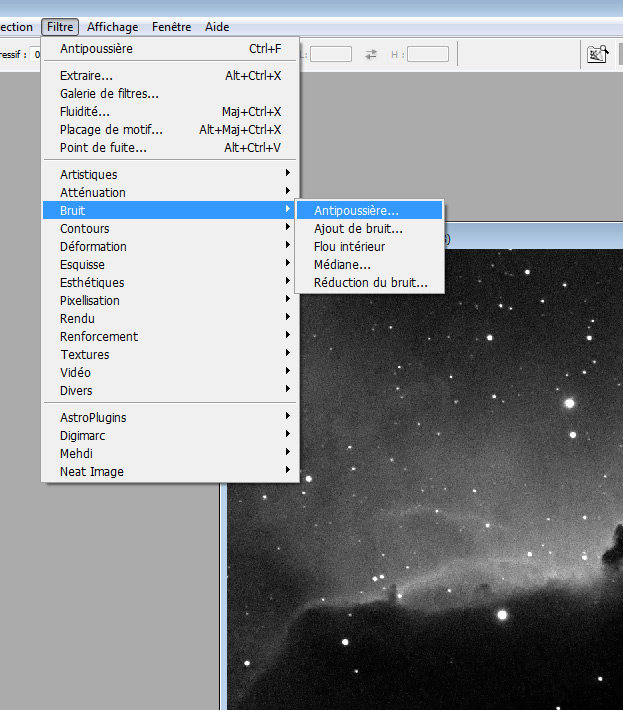The image size is (623, 710).
Task: Click the H height input field
Action: coord(428,54)
